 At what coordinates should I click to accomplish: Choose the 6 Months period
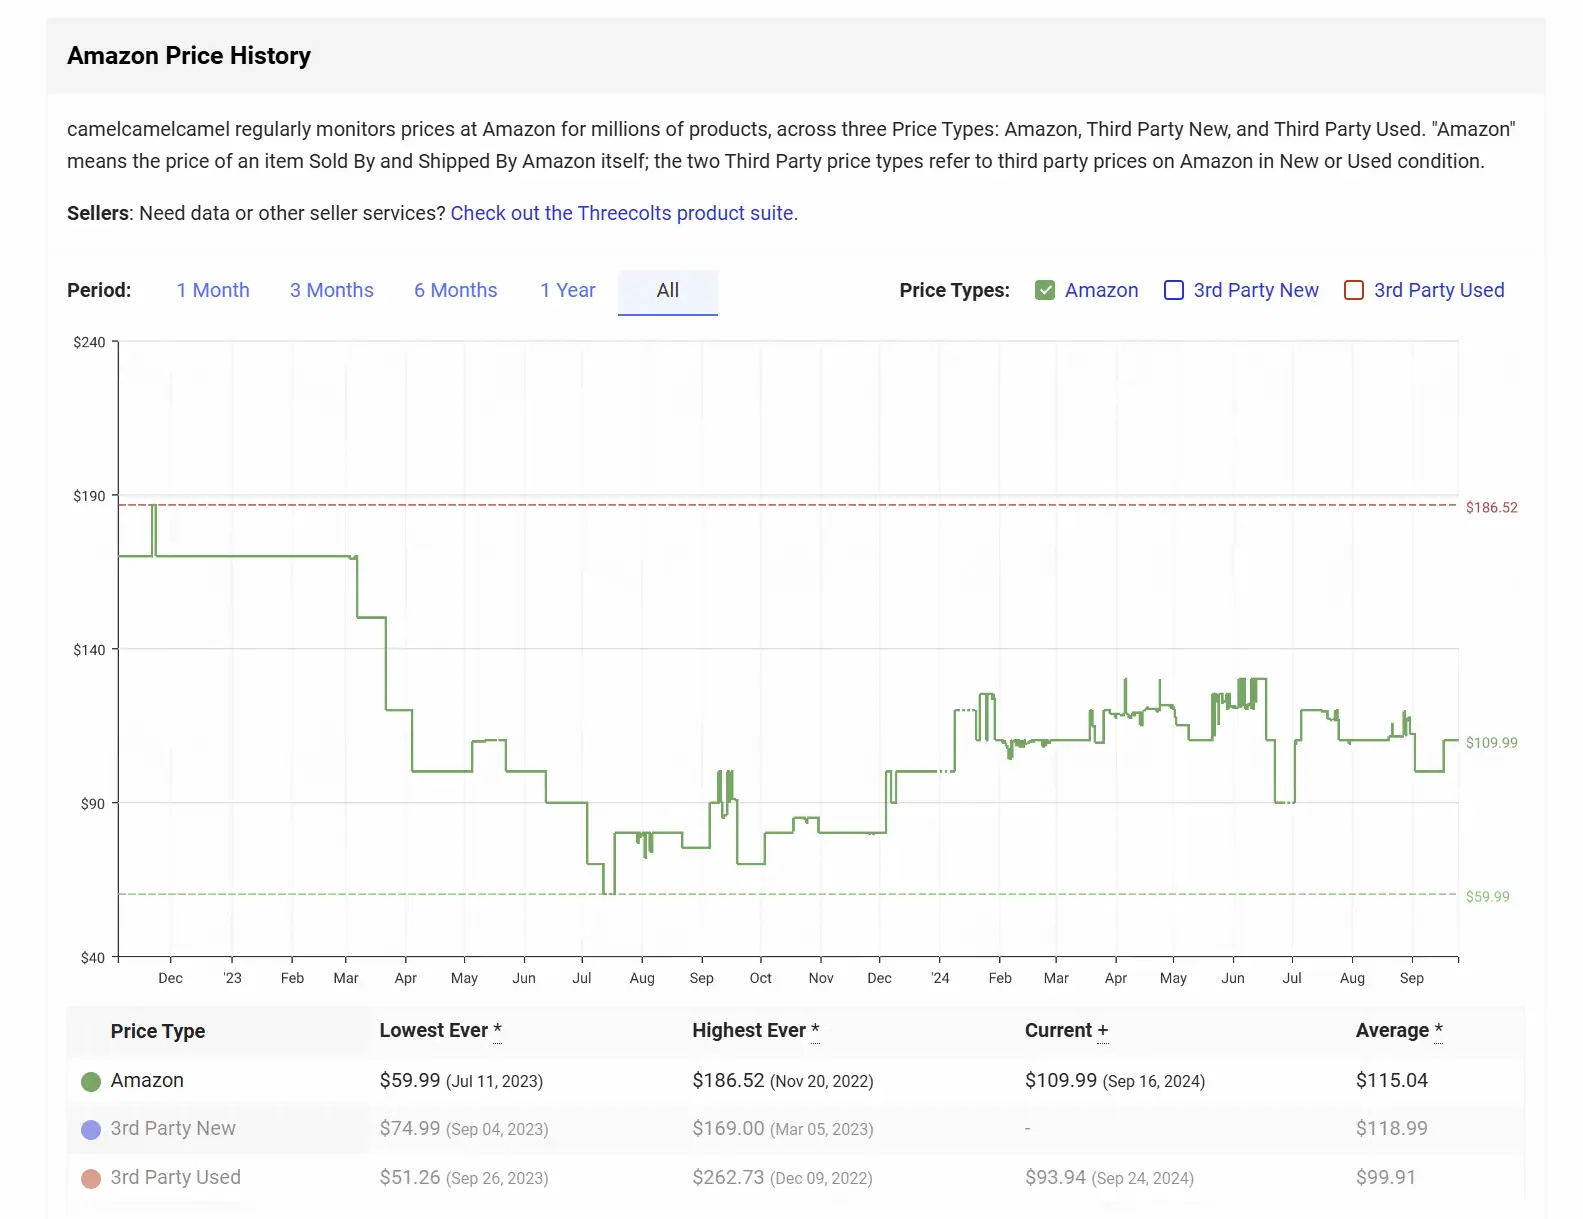coord(455,290)
